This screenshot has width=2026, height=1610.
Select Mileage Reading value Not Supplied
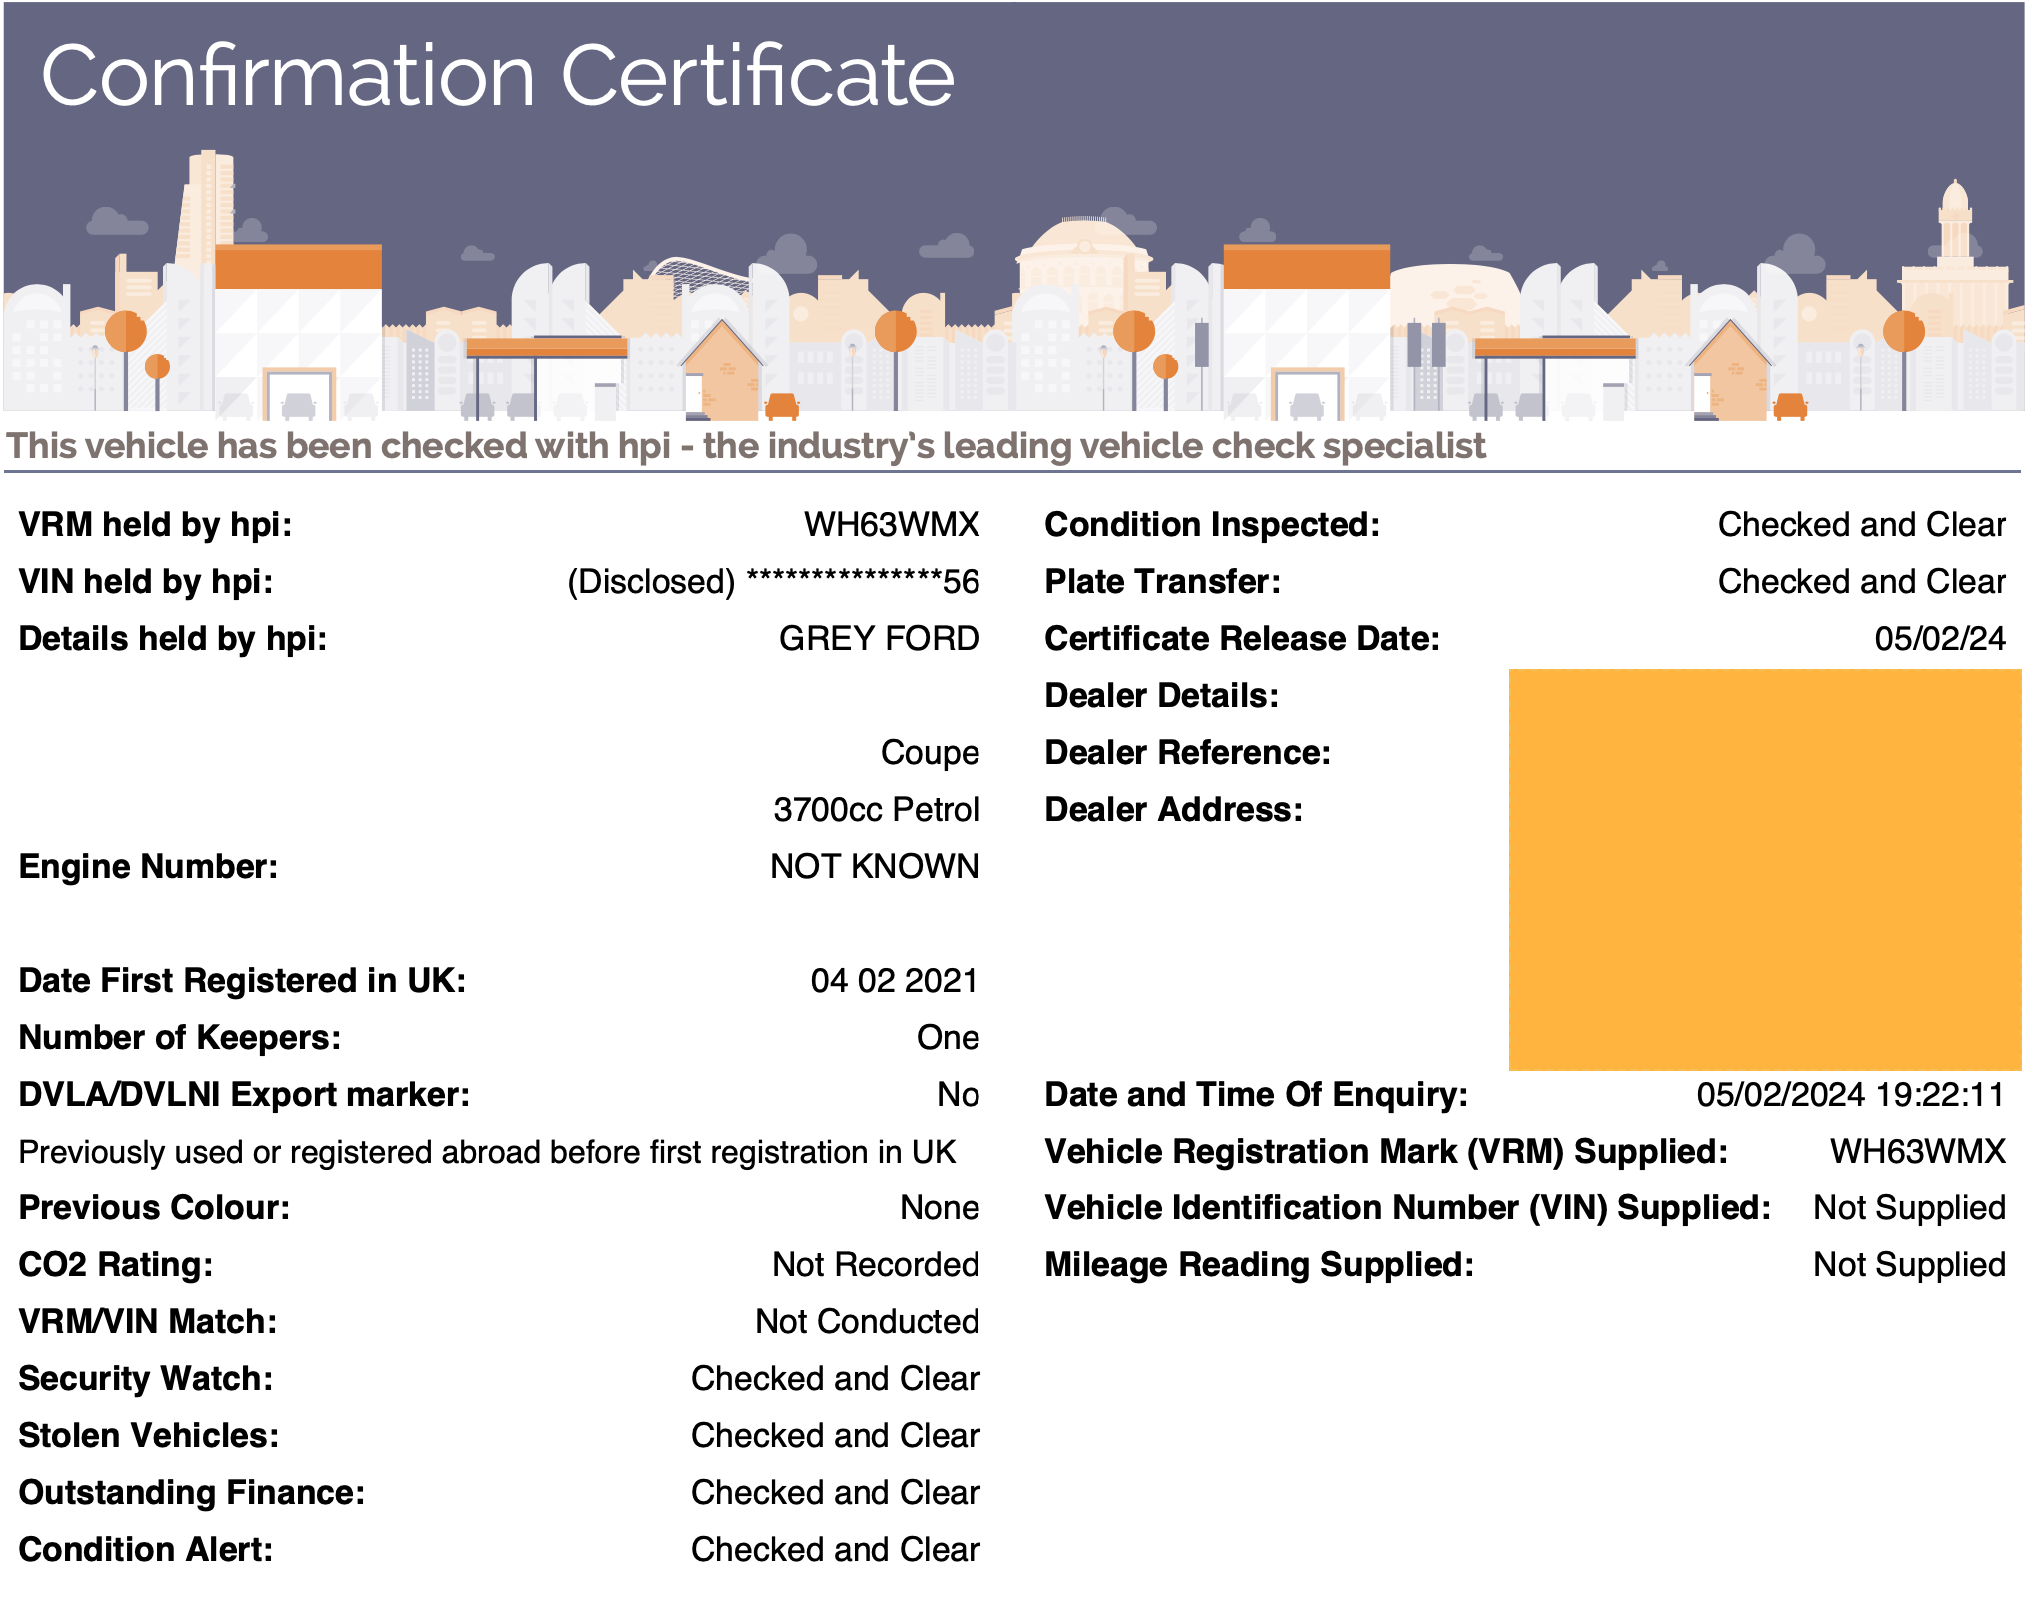coord(1910,1264)
